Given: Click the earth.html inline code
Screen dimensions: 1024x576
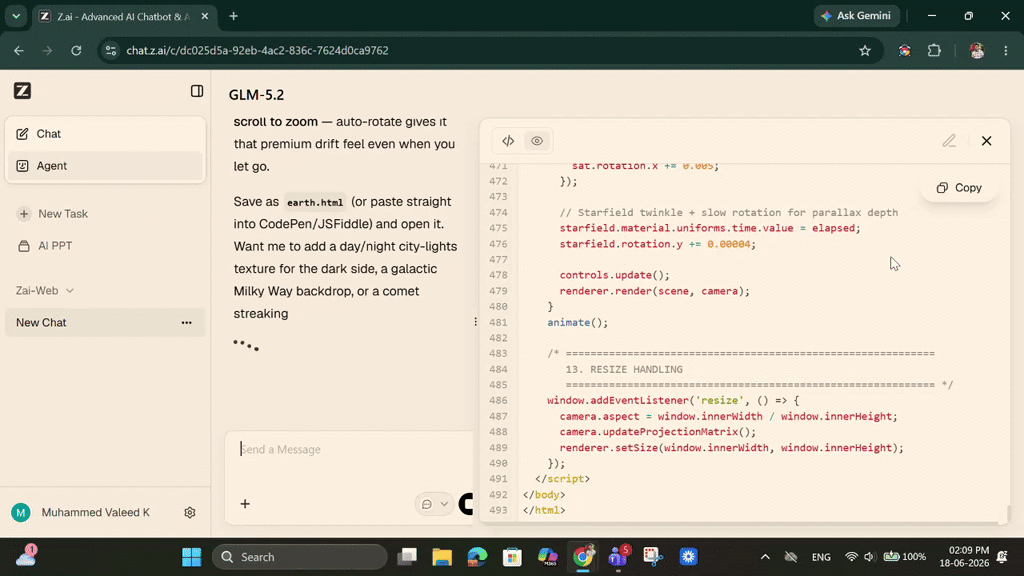Looking at the screenshot, I should click(315, 202).
